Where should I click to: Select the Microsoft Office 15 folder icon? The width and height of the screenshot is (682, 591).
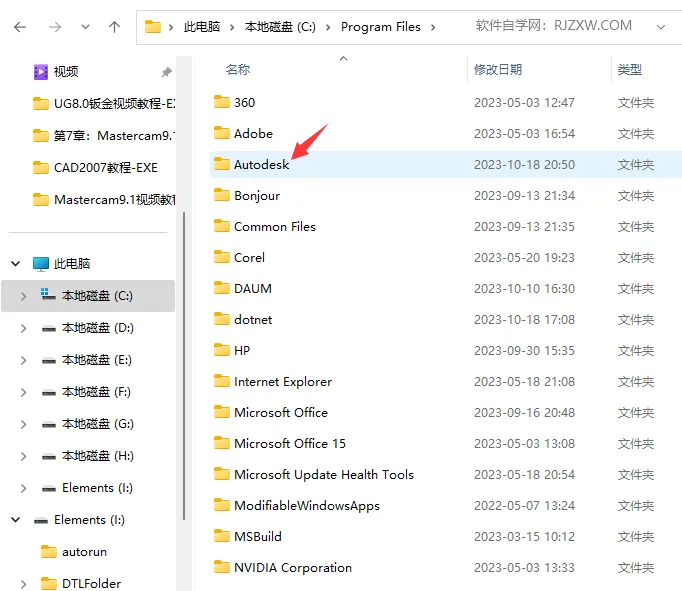point(221,443)
